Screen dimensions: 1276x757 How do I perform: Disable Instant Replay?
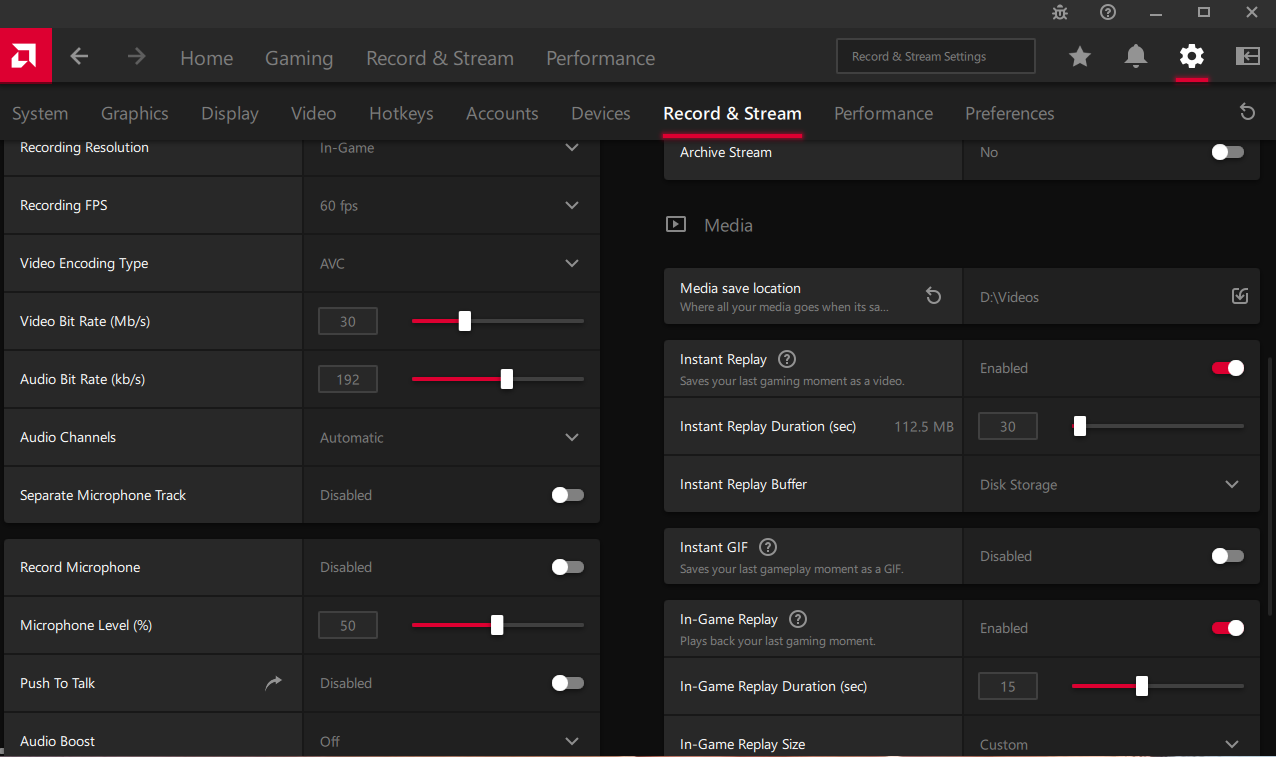pyautogui.click(x=1227, y=368)
